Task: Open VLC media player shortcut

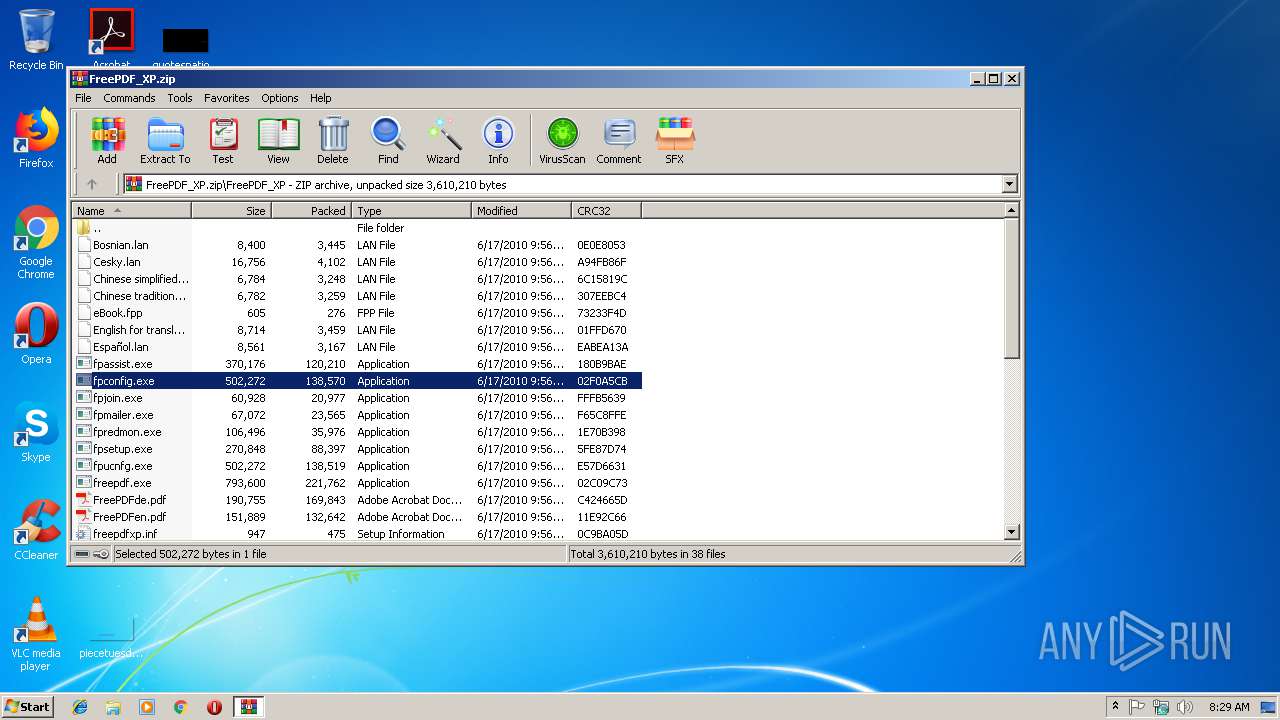Action: (36, 635)
